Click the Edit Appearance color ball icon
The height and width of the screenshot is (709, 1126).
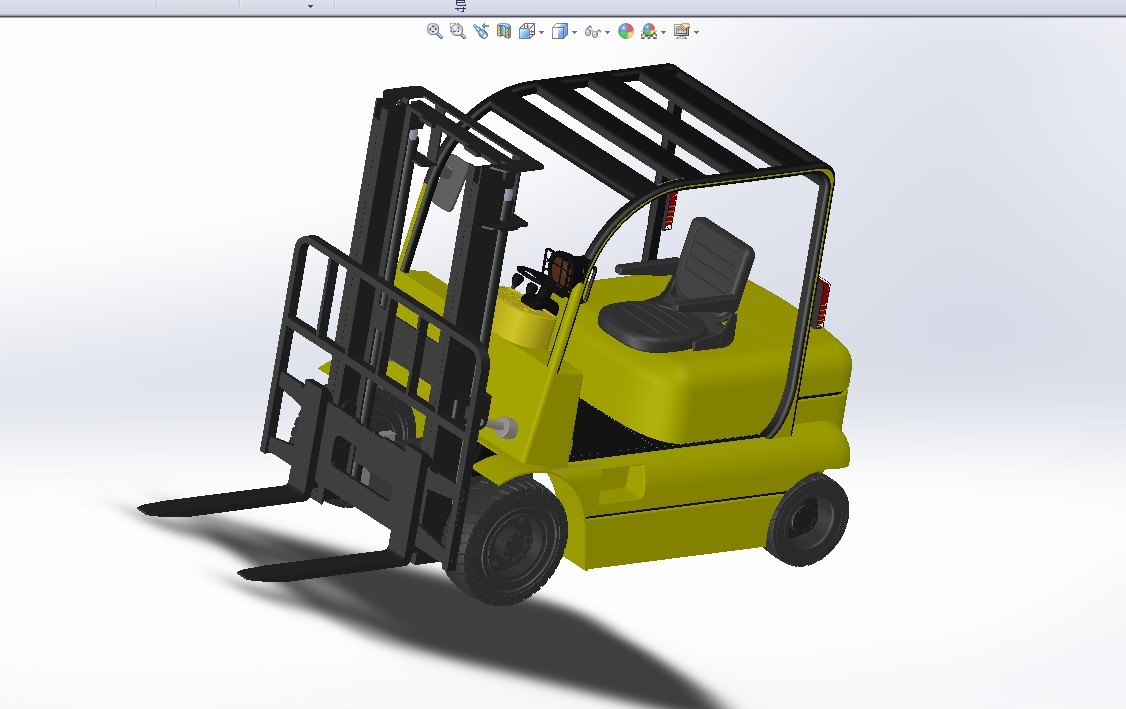(626, 31)
